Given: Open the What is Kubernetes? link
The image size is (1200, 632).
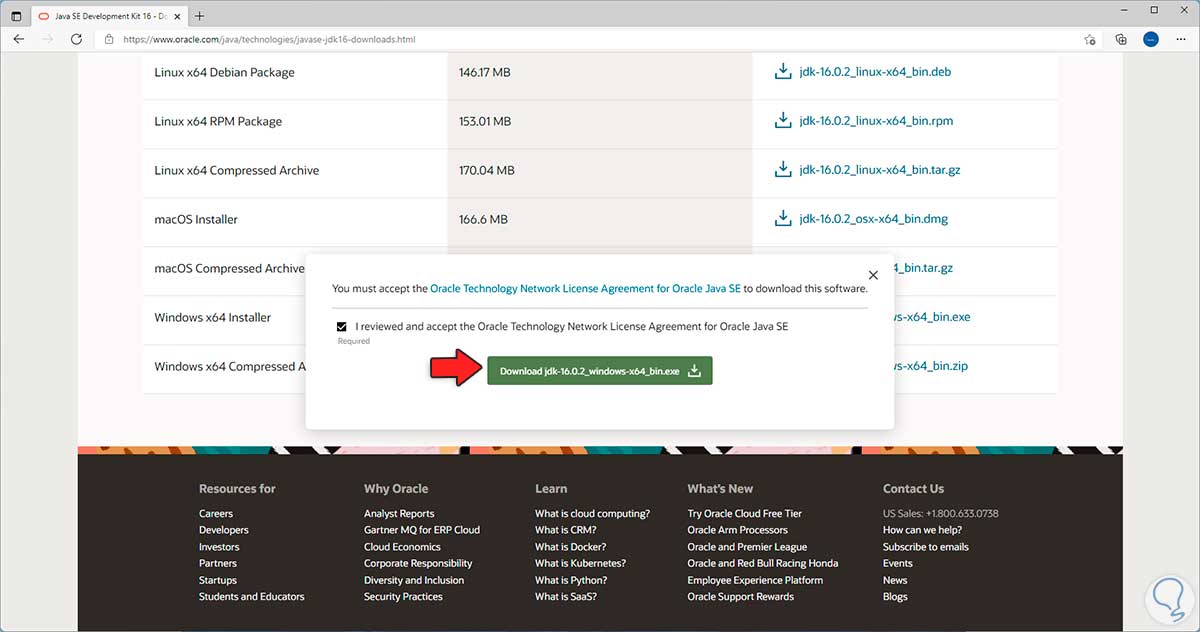Looking at the screenshot, I should (x=580, y=563).
